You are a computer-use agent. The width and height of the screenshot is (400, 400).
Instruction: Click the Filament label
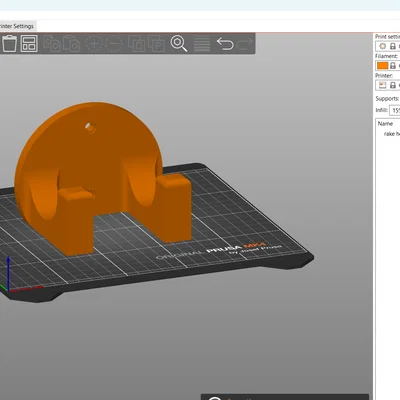pos(386,56)
